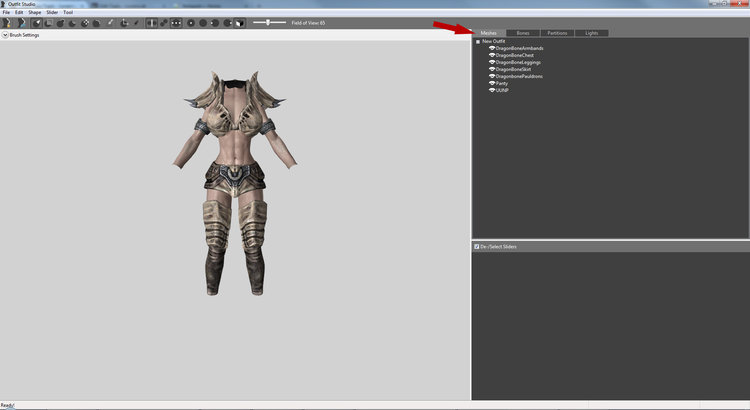This screenshot has width=750, height=410.
Task: Click the white cube toolbar icon
Action: pyautogui.click(x=240, y=23)
